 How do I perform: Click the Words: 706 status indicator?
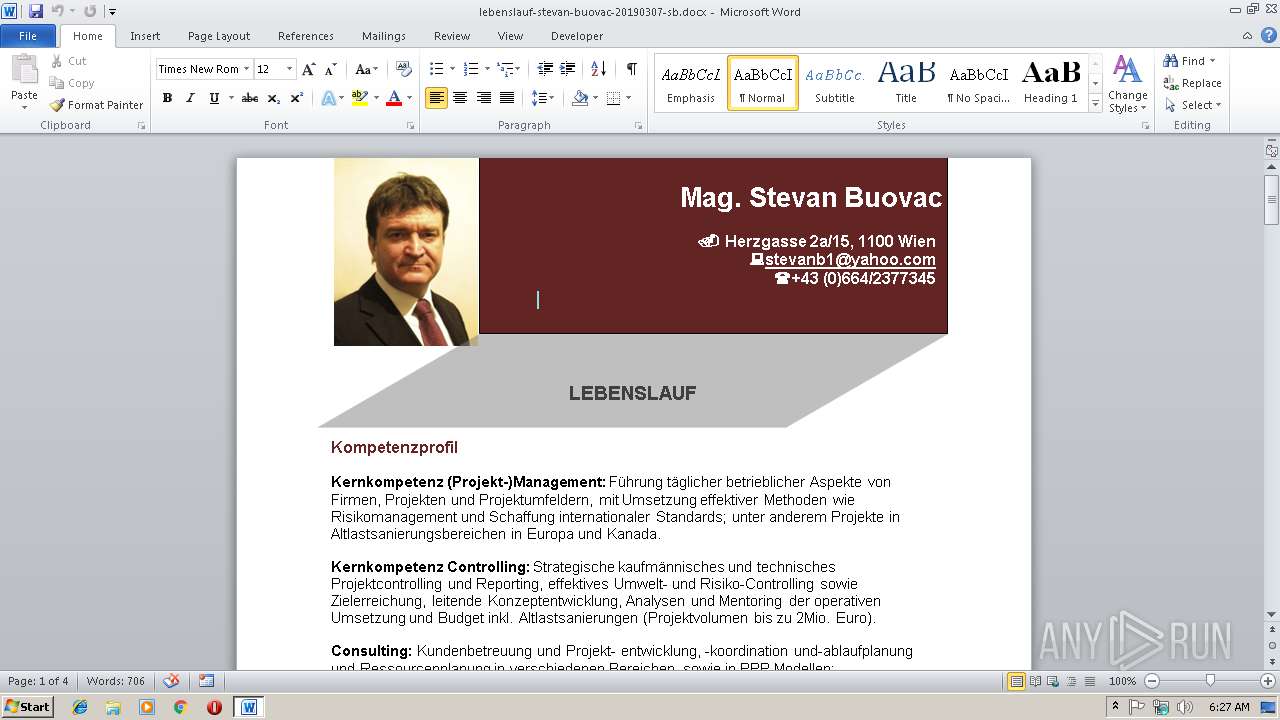click(115, 681)
